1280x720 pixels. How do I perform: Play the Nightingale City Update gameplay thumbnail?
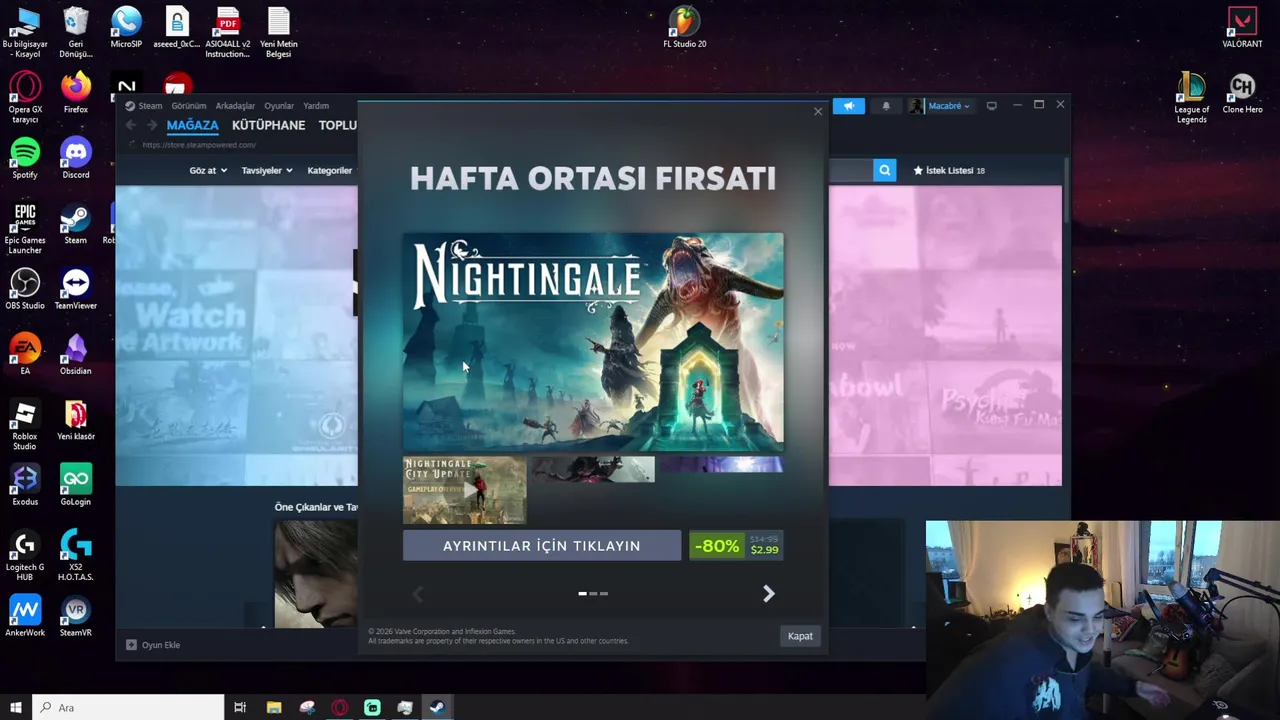(464, 490)
